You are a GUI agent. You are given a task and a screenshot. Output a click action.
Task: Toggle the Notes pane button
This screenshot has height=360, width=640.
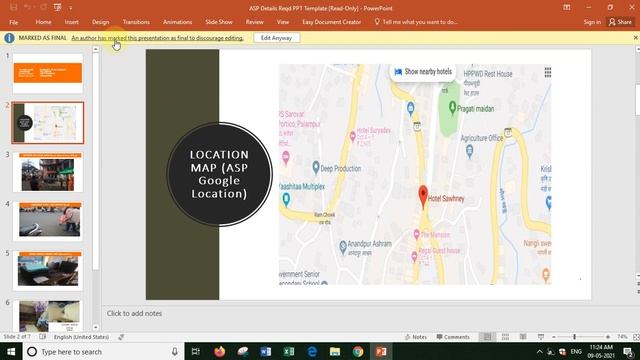pos(416,337)
